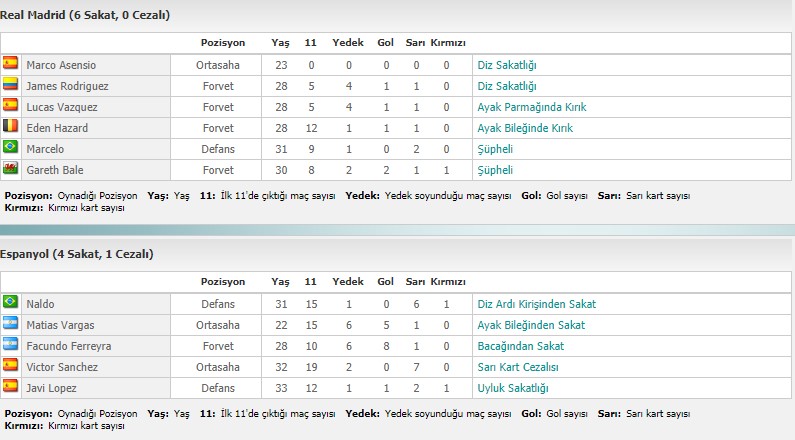Click the Real Madrid Pozisyon column header
Screen dimensions: 795x440
click(x=223, y=43)
